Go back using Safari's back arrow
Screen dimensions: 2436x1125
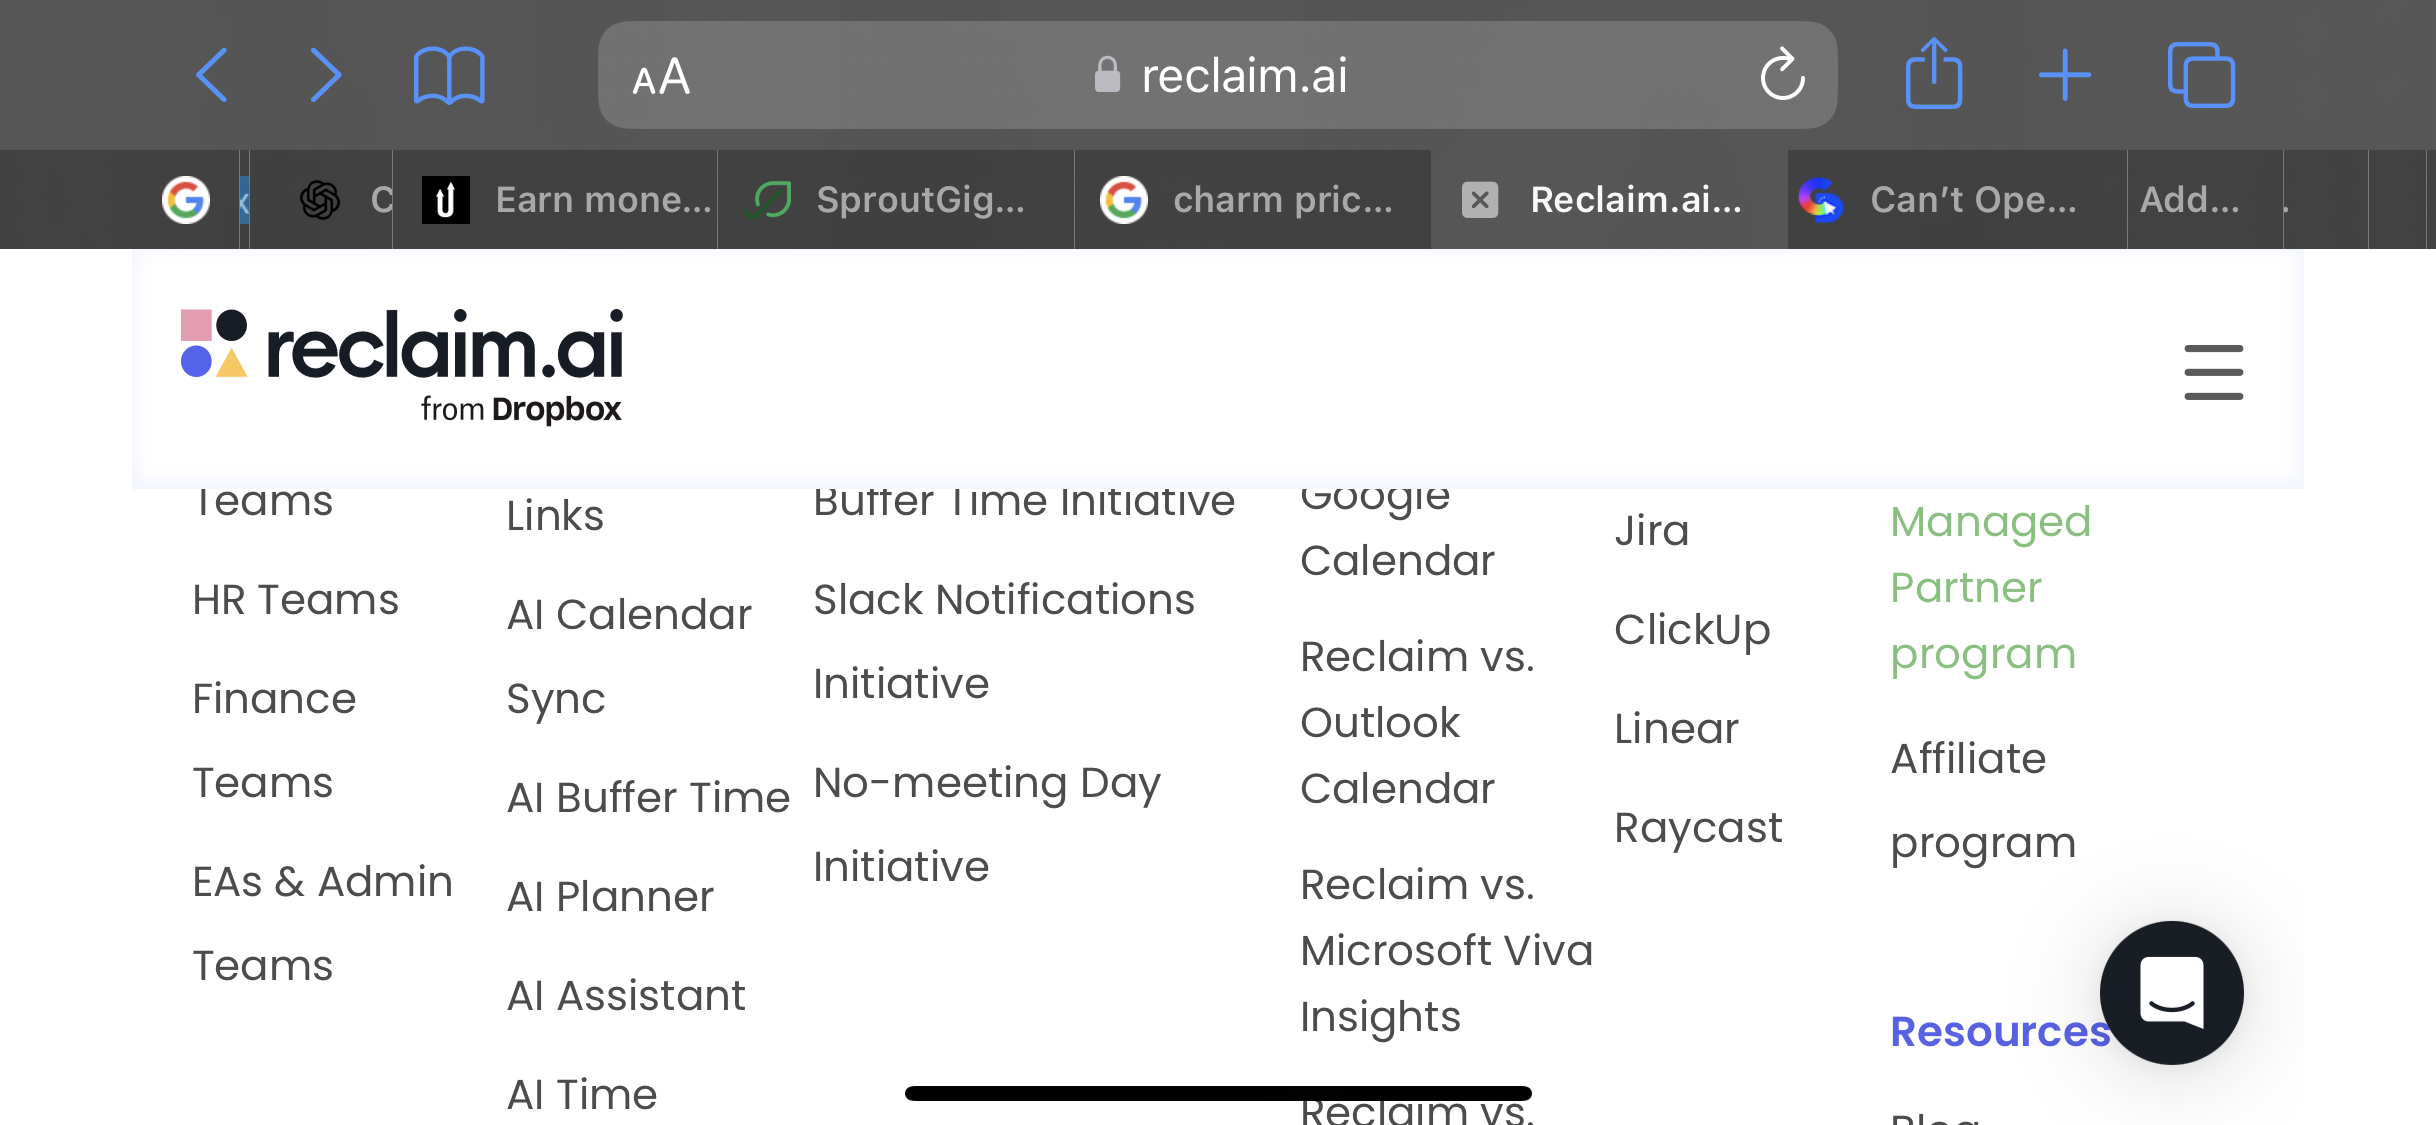212,75
